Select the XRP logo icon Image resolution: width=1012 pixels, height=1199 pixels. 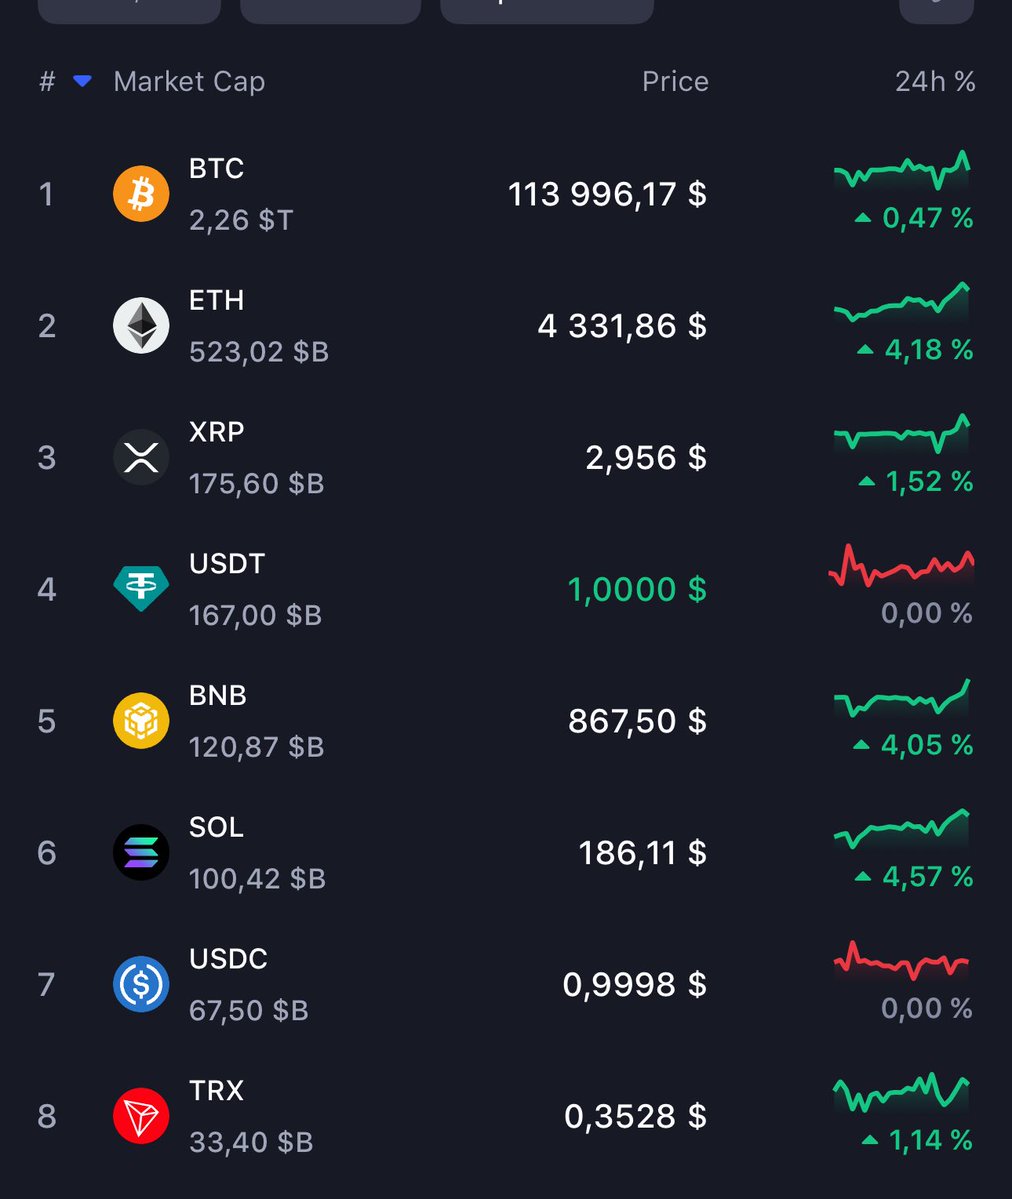click(141, 457)
